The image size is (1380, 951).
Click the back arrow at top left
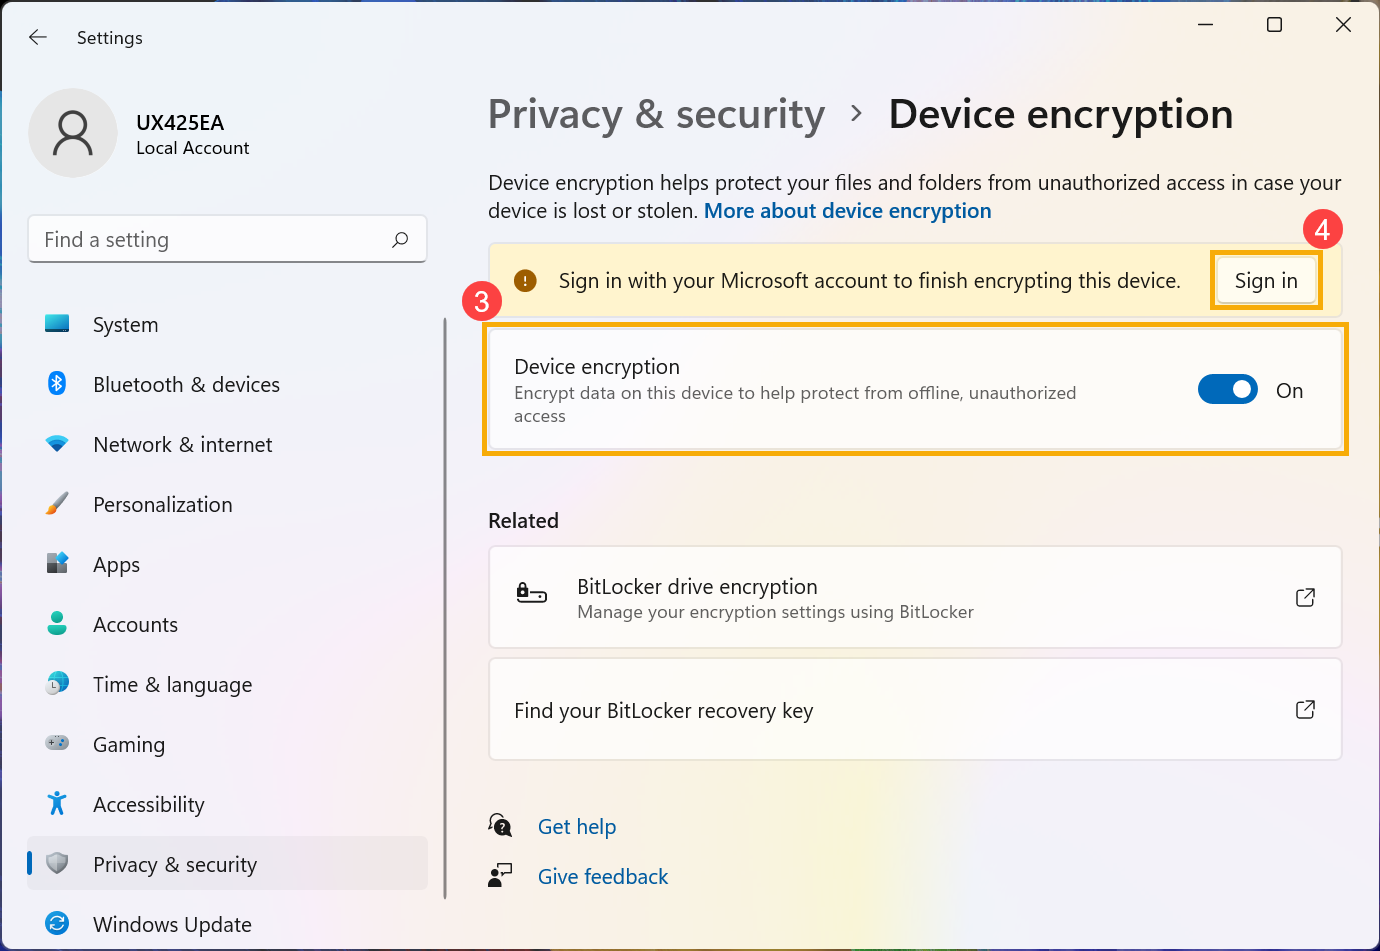37,37
